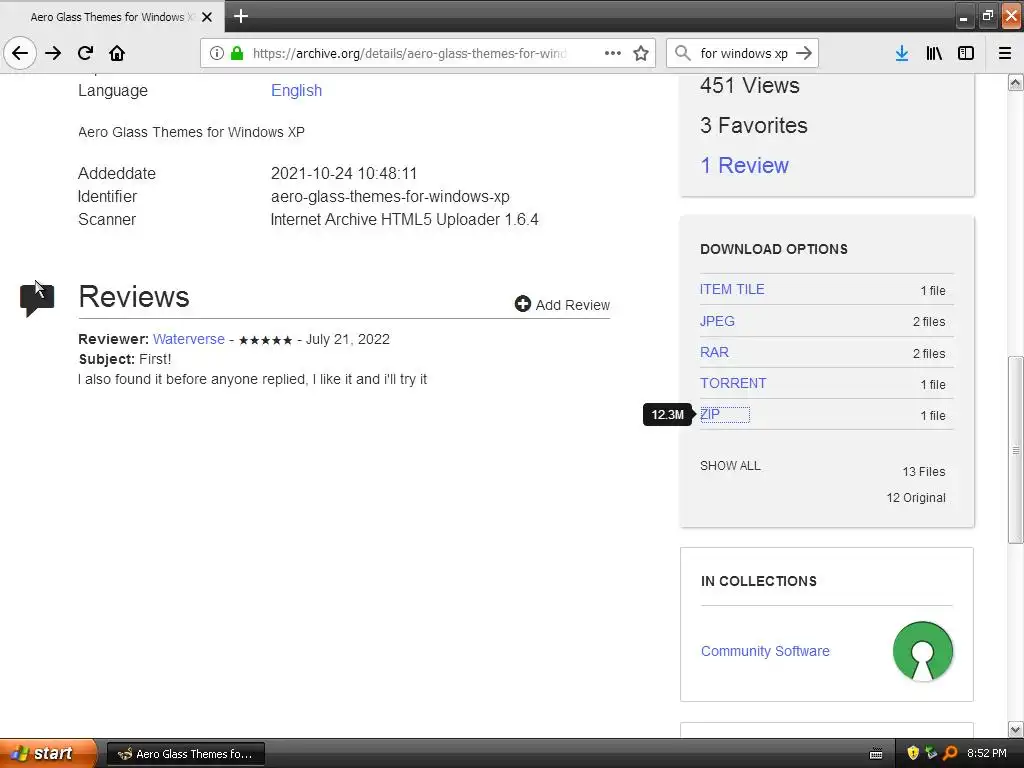Image resolution: width=1024 pixels, height=768 pixels.
Task: Open the JPEG download option
Action: [717, 321]
